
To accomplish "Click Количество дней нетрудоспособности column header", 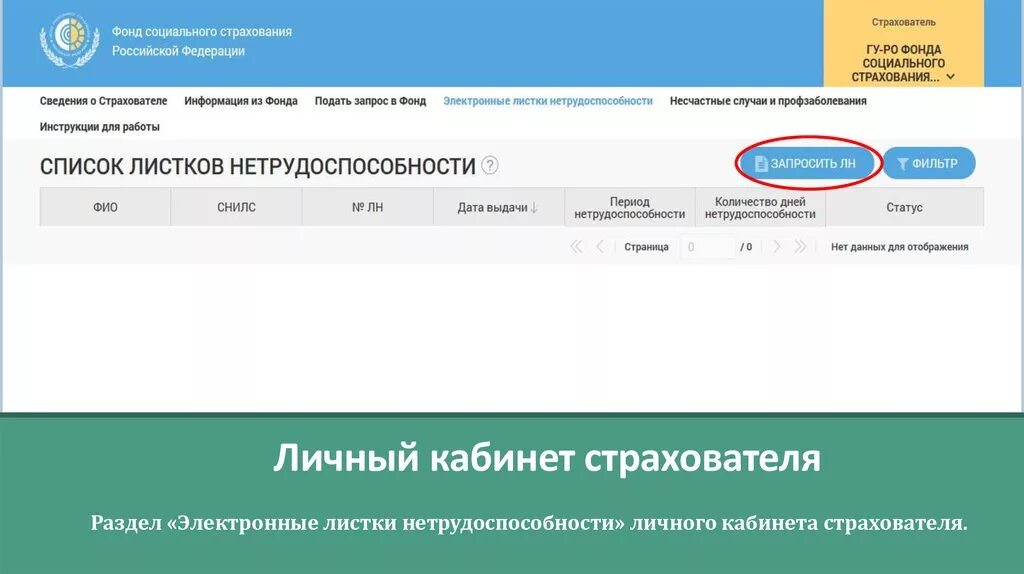I will [x=760, y=207].
